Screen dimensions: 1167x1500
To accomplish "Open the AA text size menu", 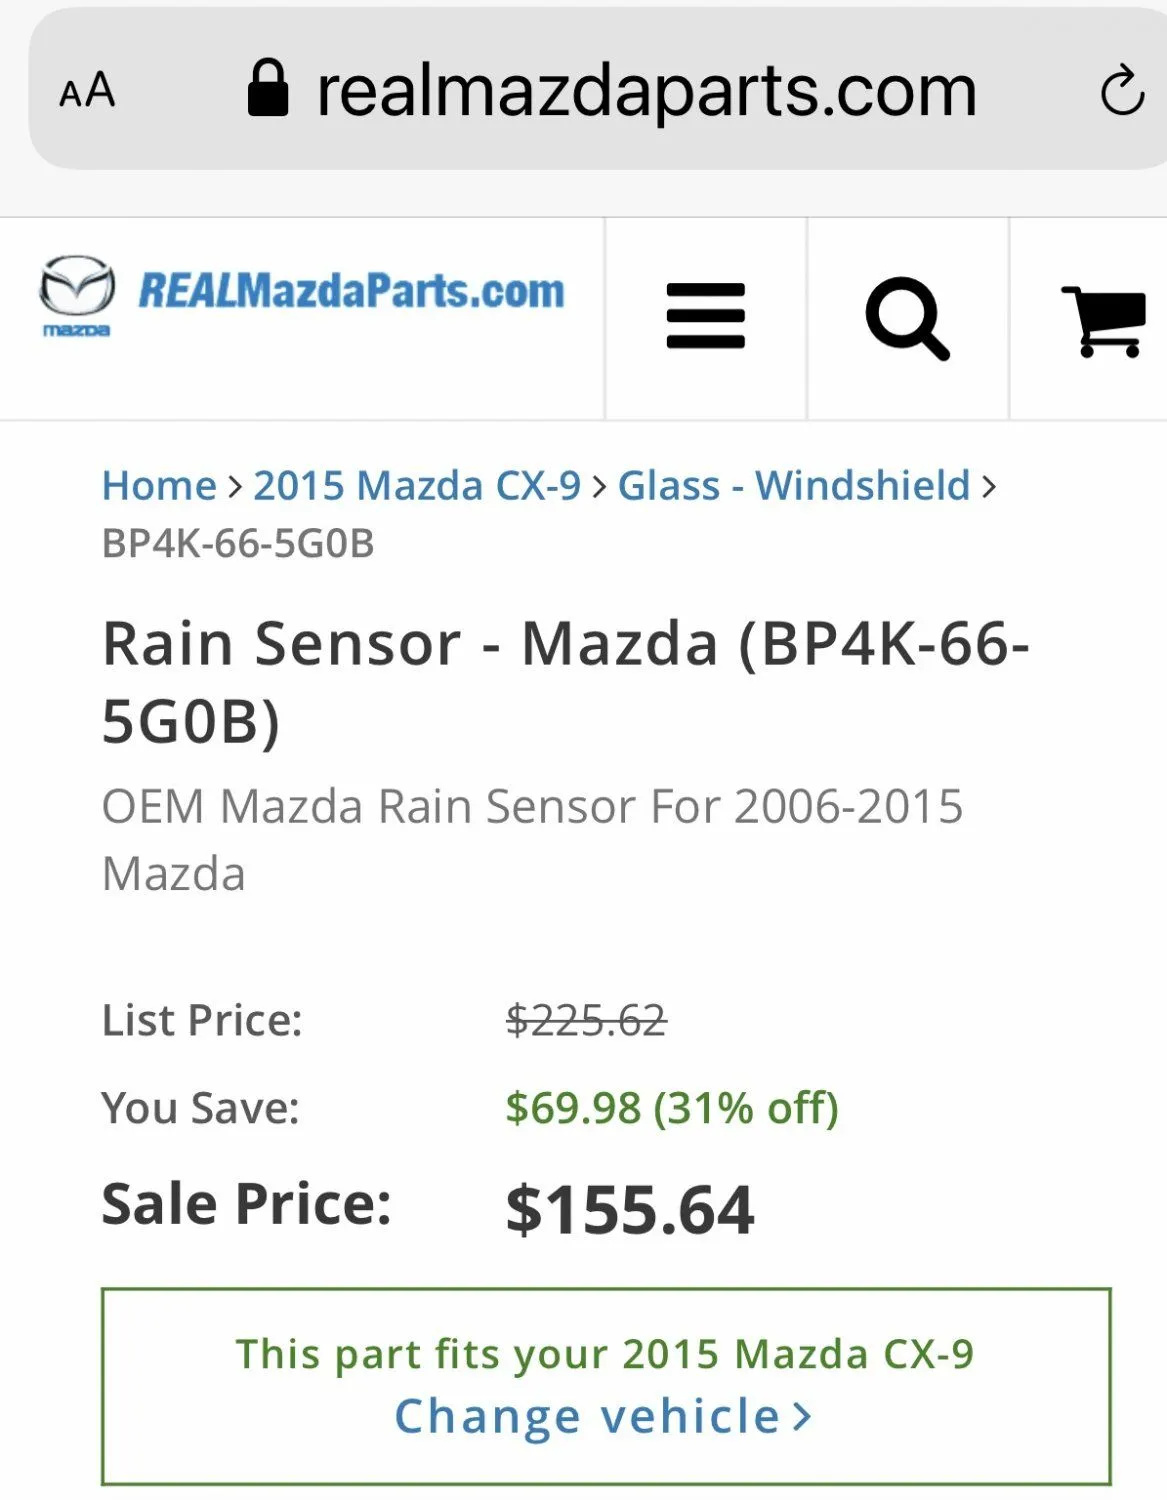I will (x=87, y=91).
